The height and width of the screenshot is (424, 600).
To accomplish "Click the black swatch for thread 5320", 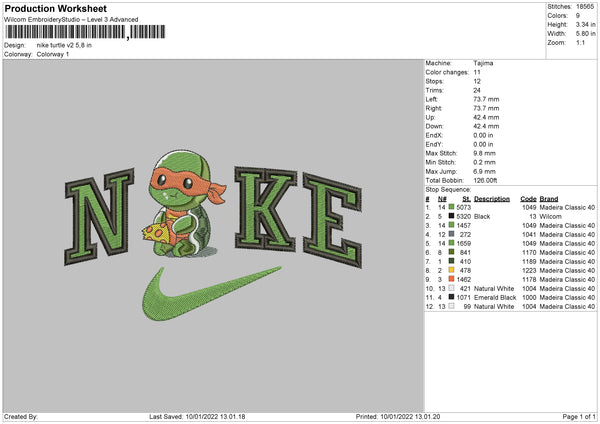I will [452, 216].
